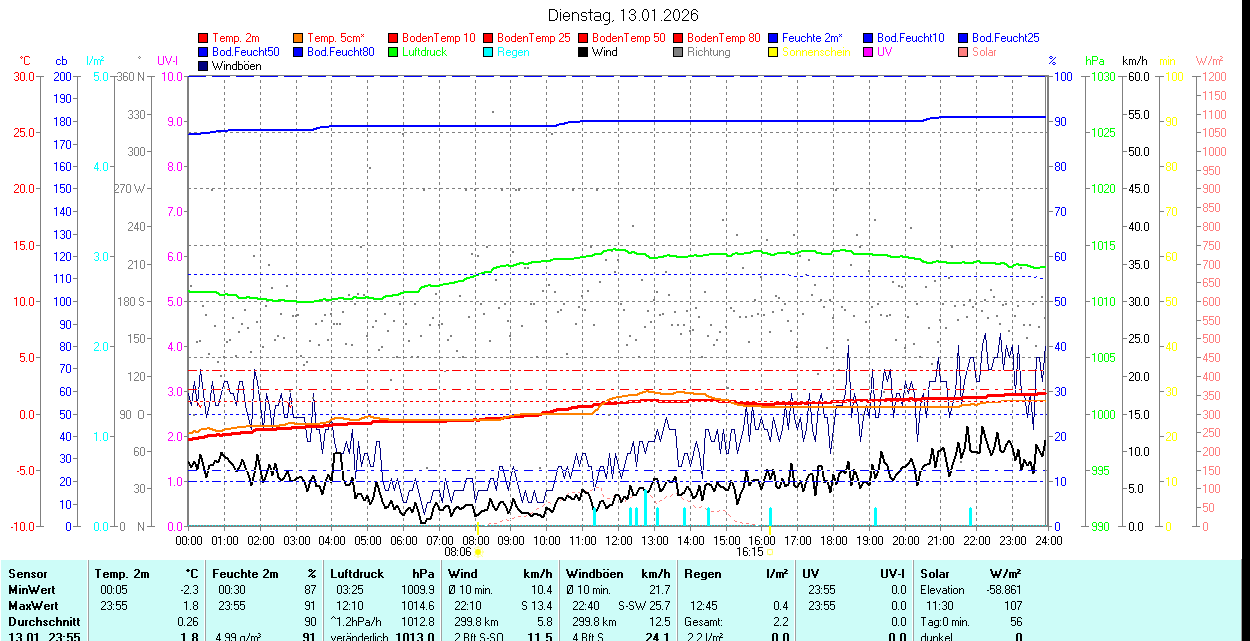Click the Solar legend label

[984, 52]
